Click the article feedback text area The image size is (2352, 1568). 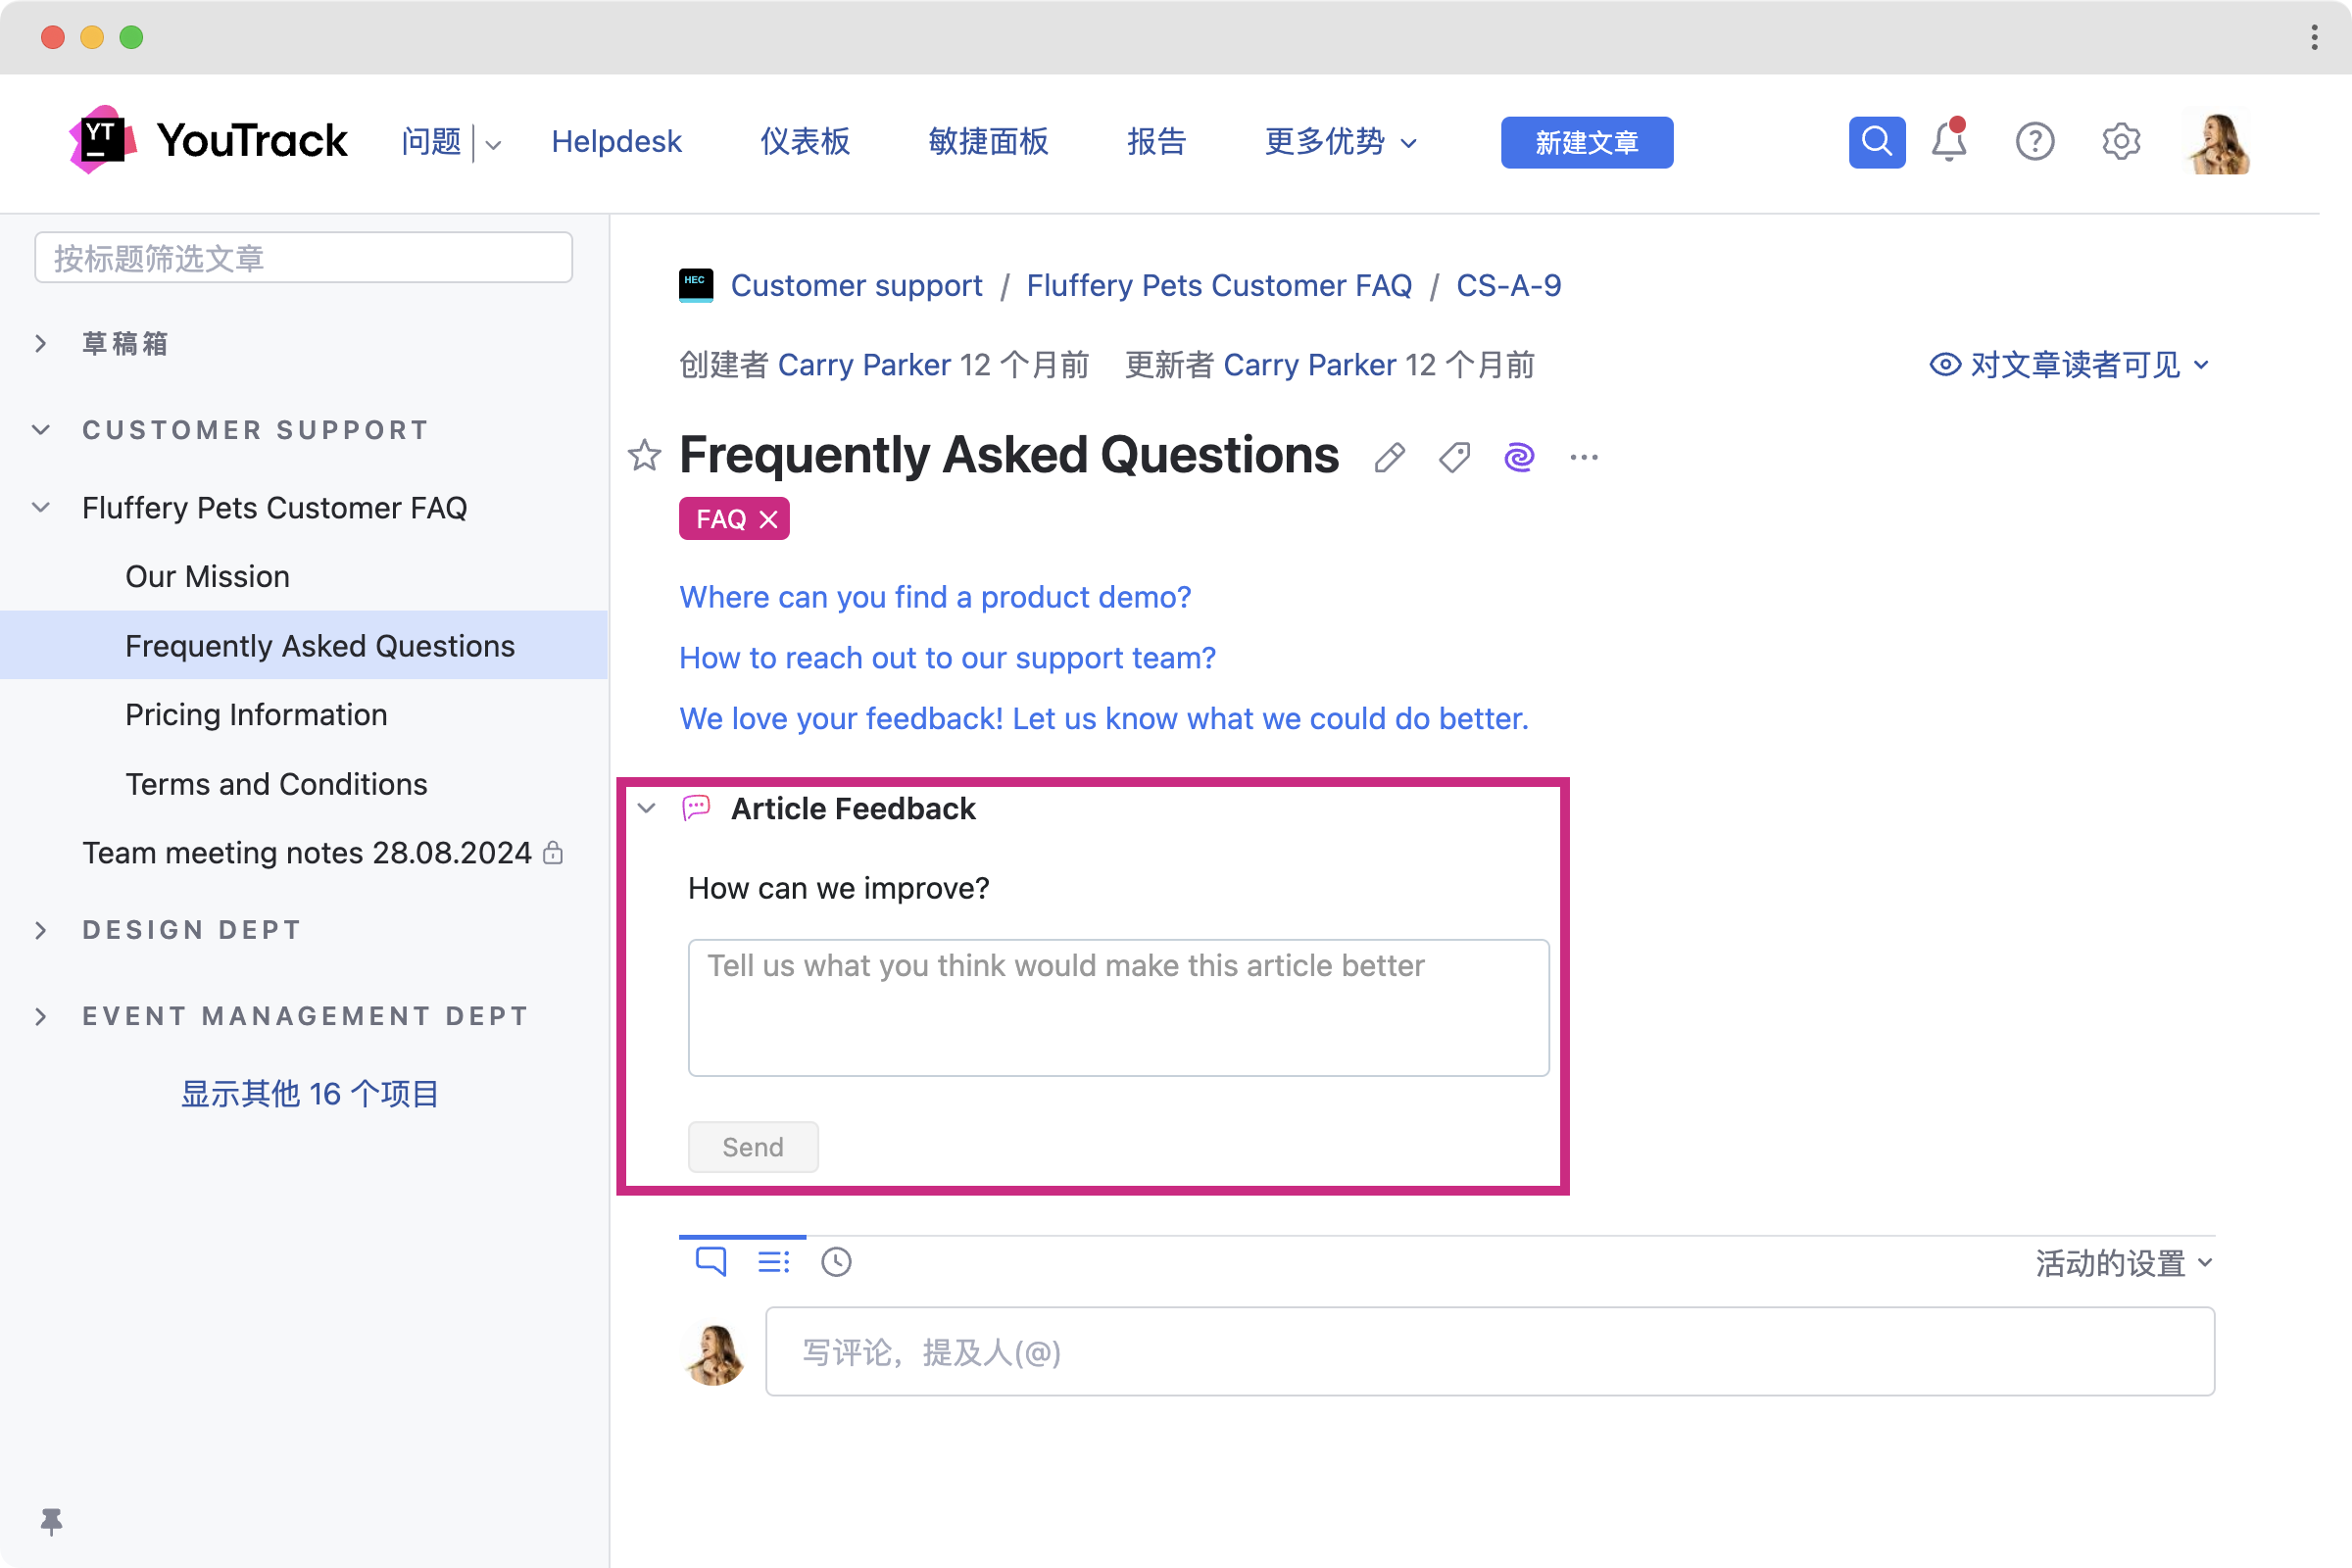[x=1118, y=1007]
